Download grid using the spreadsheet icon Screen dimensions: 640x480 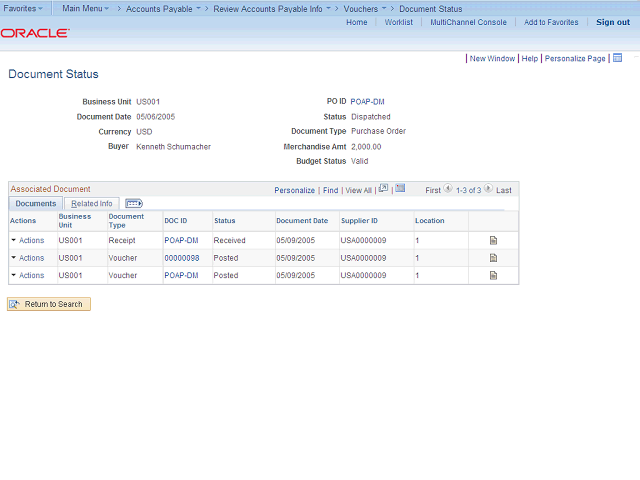click(x=400, y=189)
